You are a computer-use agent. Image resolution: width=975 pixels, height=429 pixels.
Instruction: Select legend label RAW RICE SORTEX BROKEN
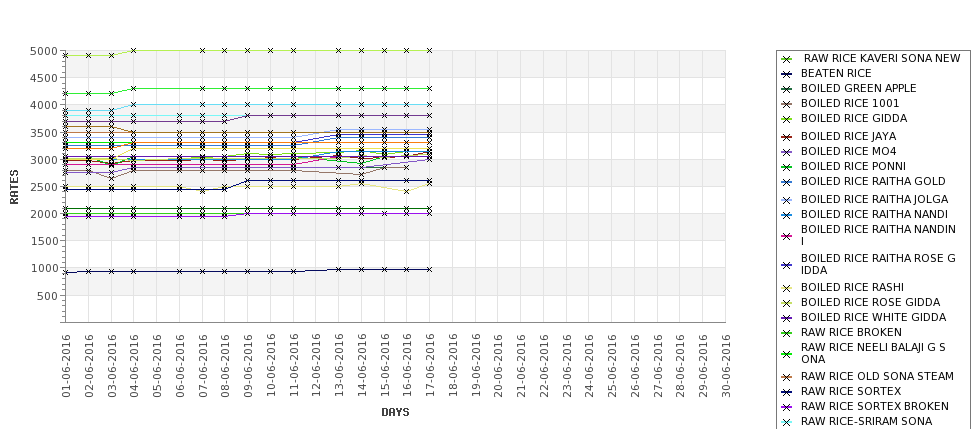[x=874, y=406]
